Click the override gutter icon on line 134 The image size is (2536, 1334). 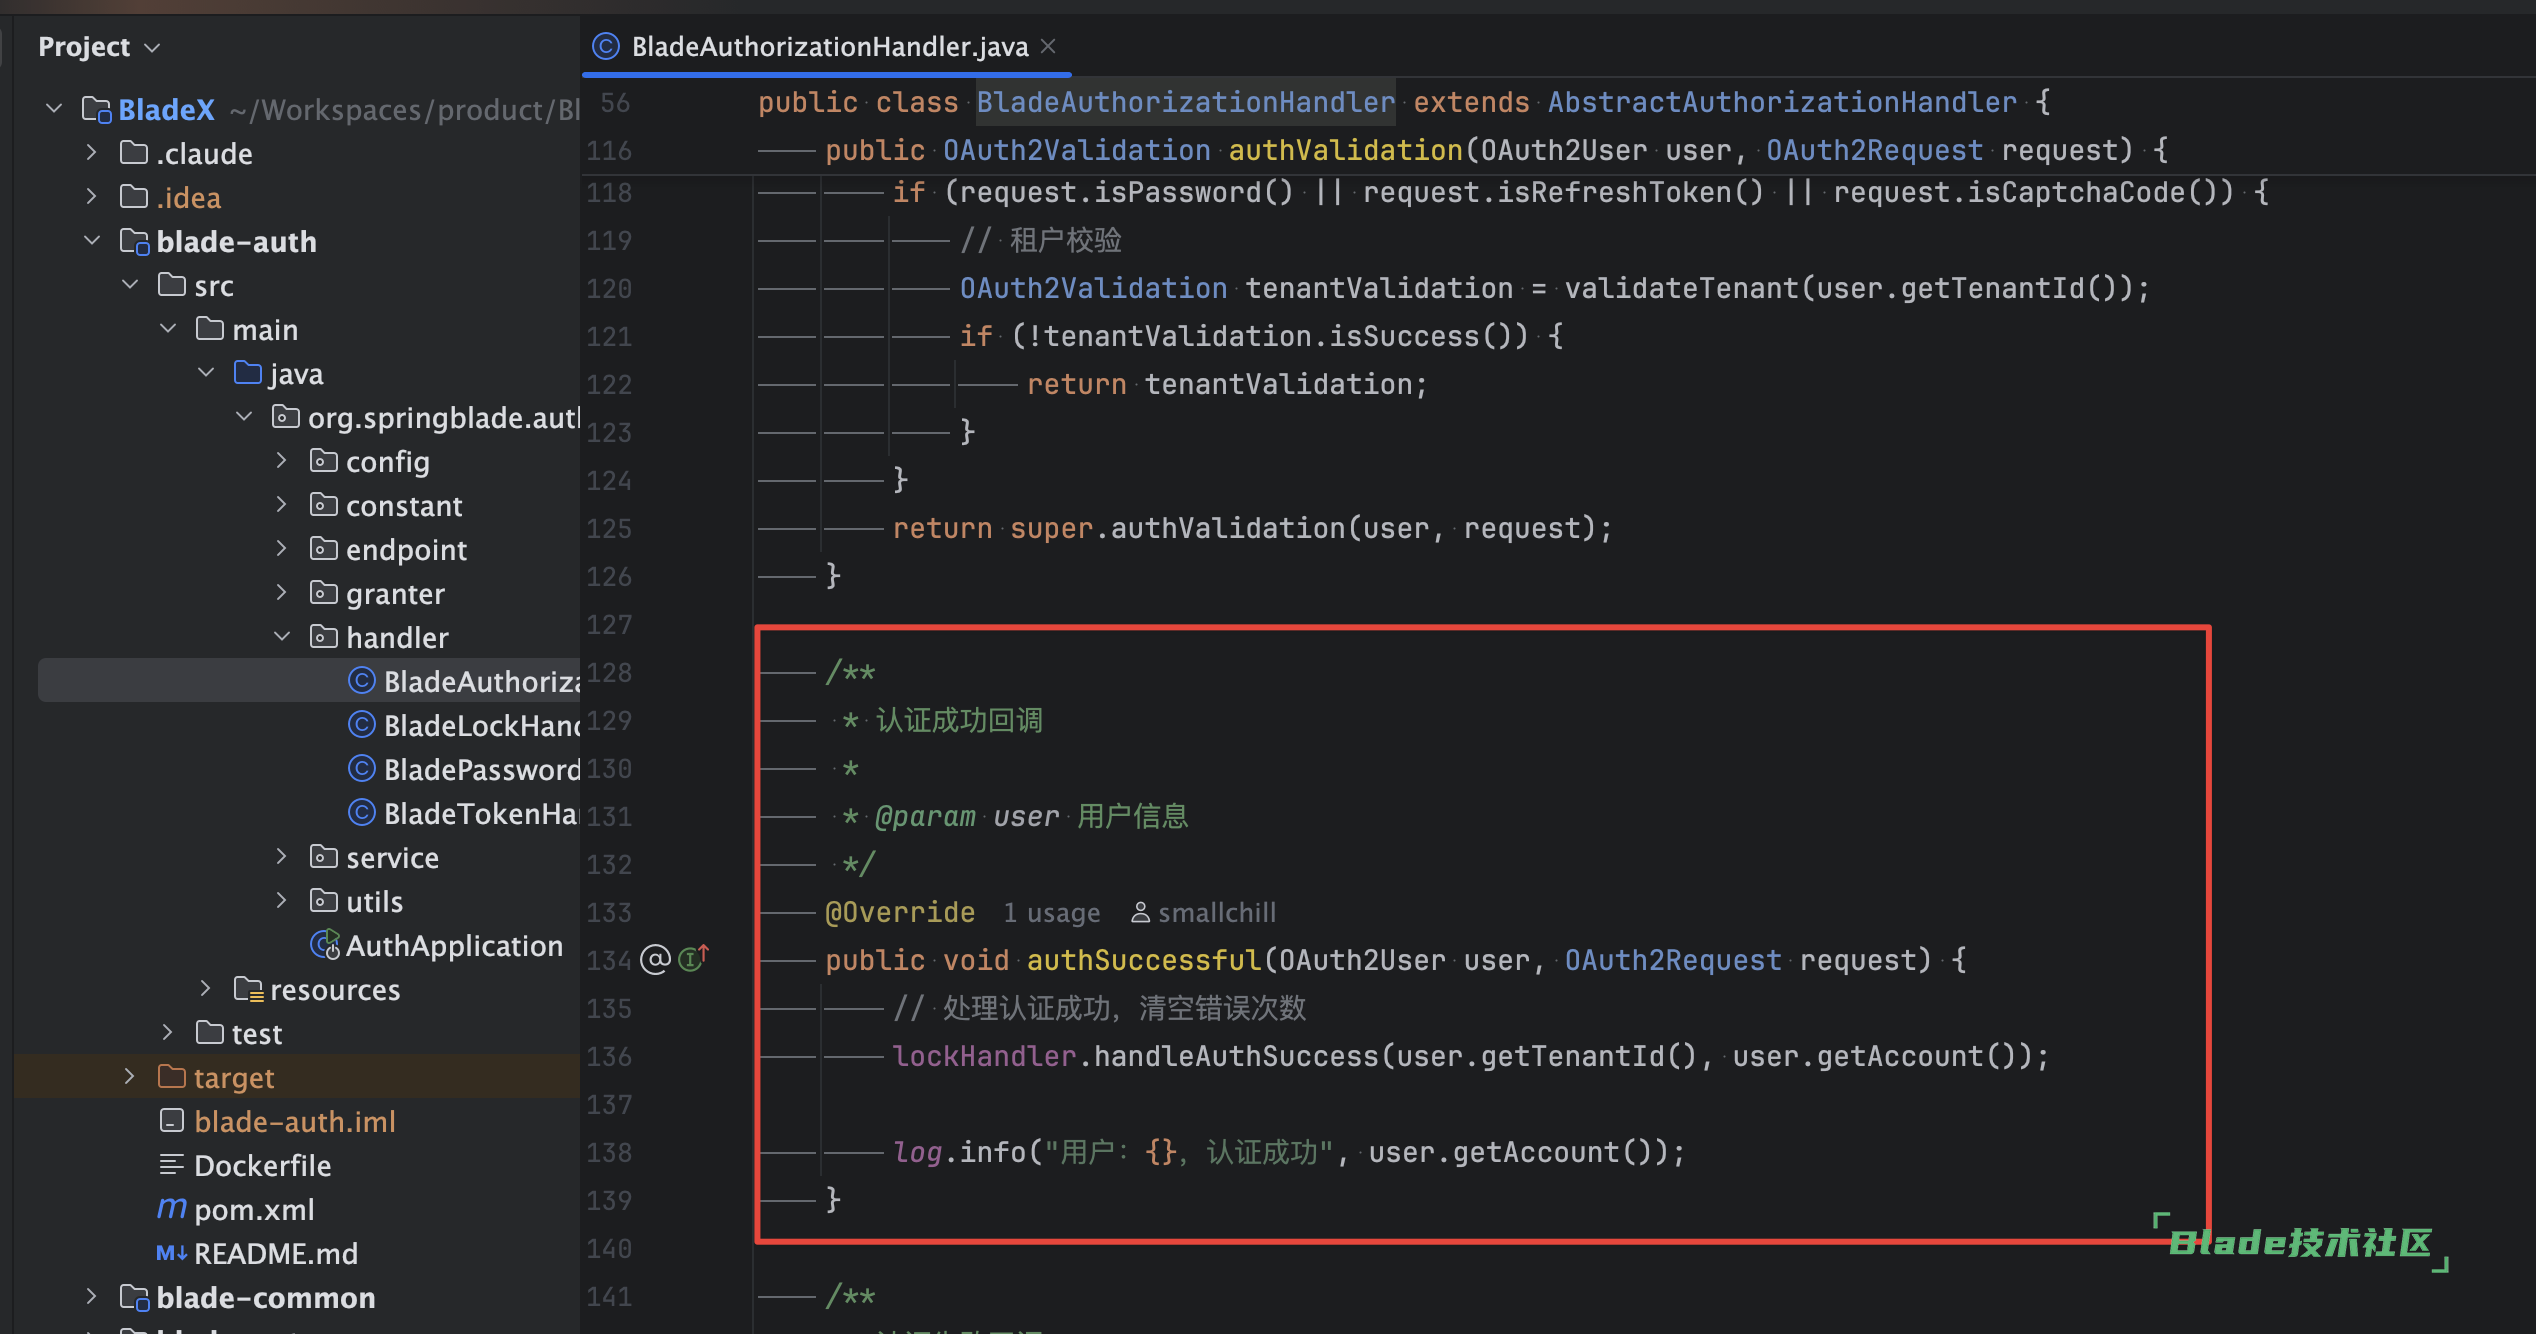tap(692, 959)
